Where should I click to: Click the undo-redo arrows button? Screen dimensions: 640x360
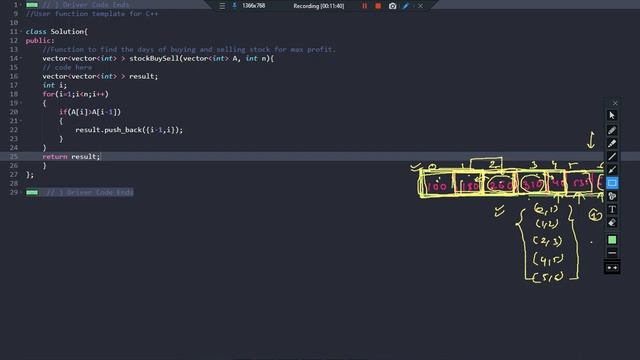[x=612, y=268]
